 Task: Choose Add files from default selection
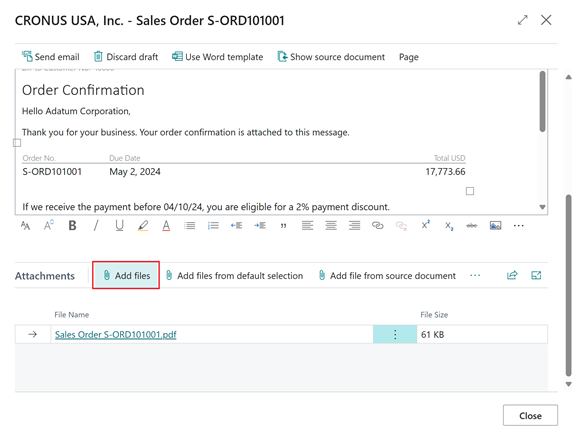click(234, 275)
